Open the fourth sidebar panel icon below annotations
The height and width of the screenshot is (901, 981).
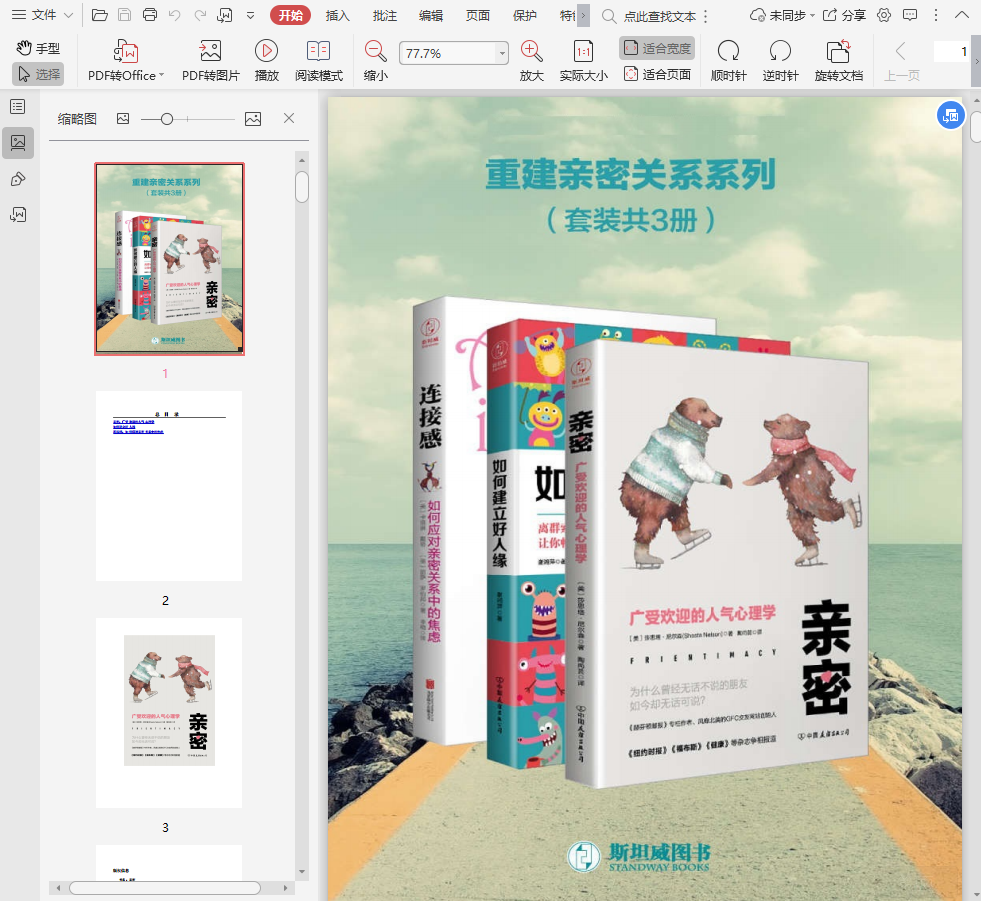(x=18, y=215)
